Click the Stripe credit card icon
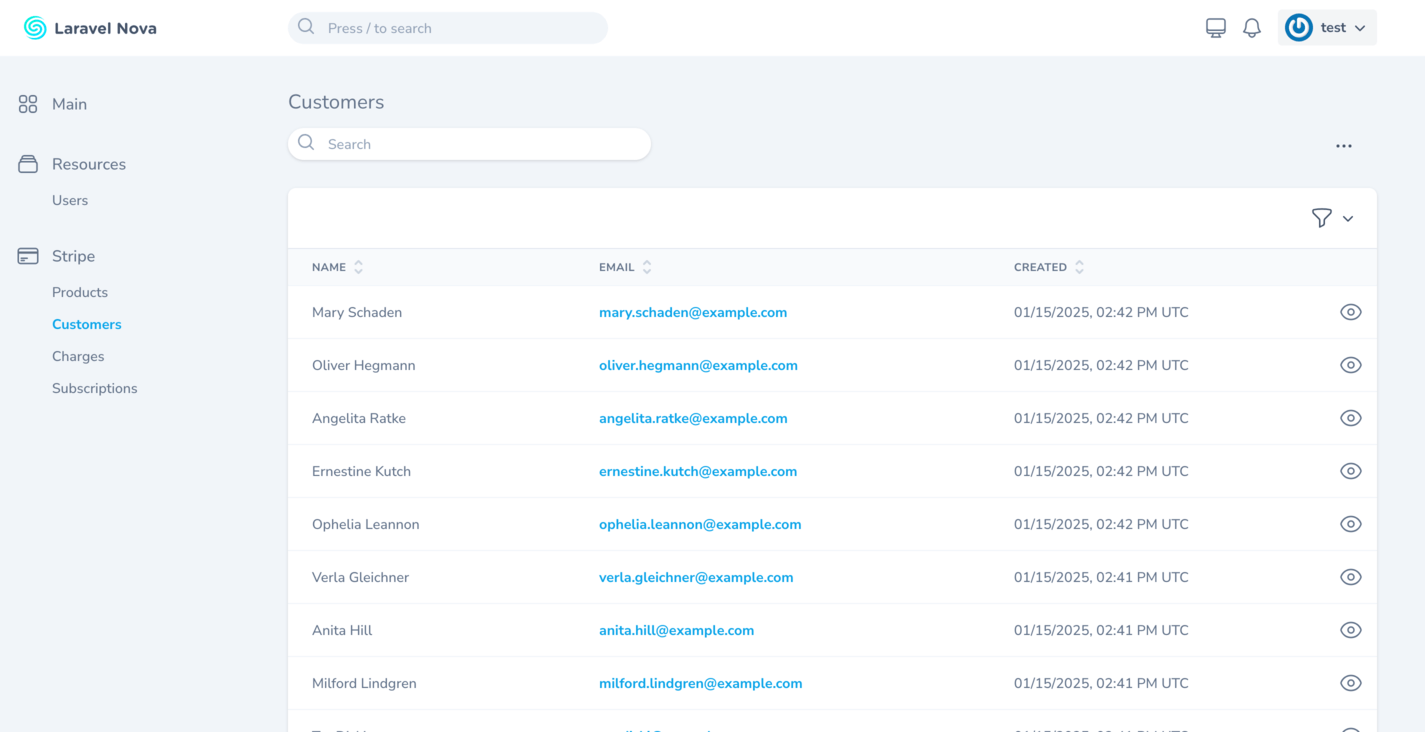 tap(28, 256)
